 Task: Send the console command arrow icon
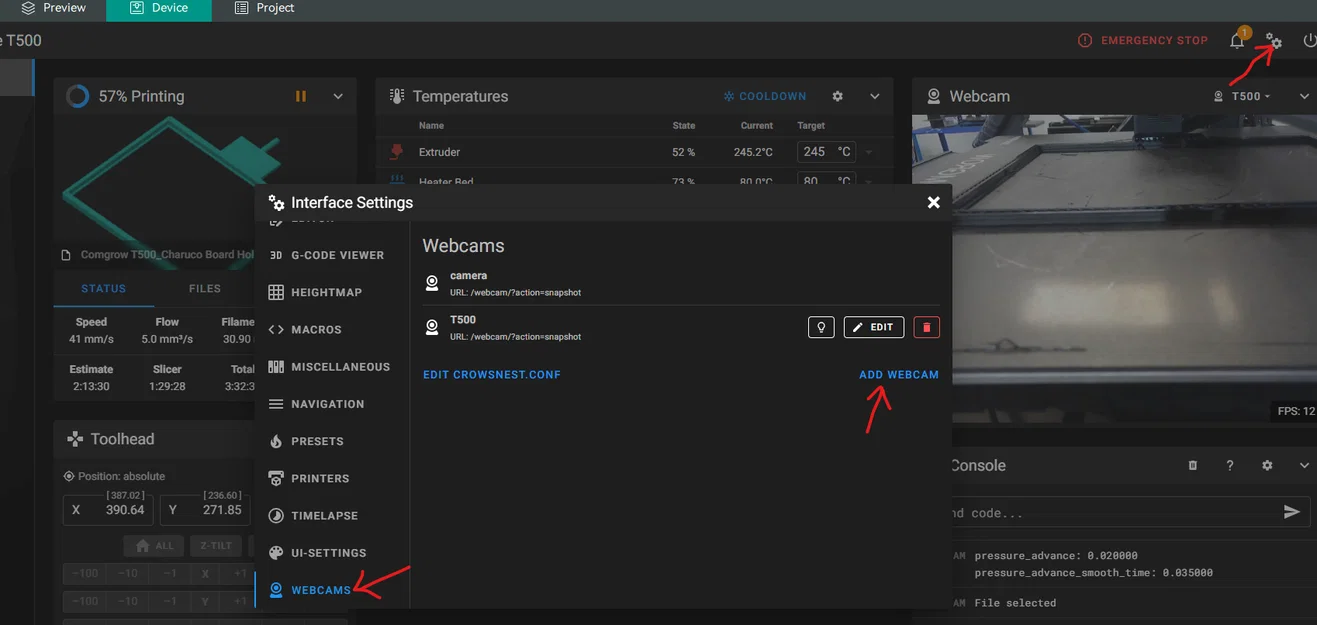click(1292, 512)
